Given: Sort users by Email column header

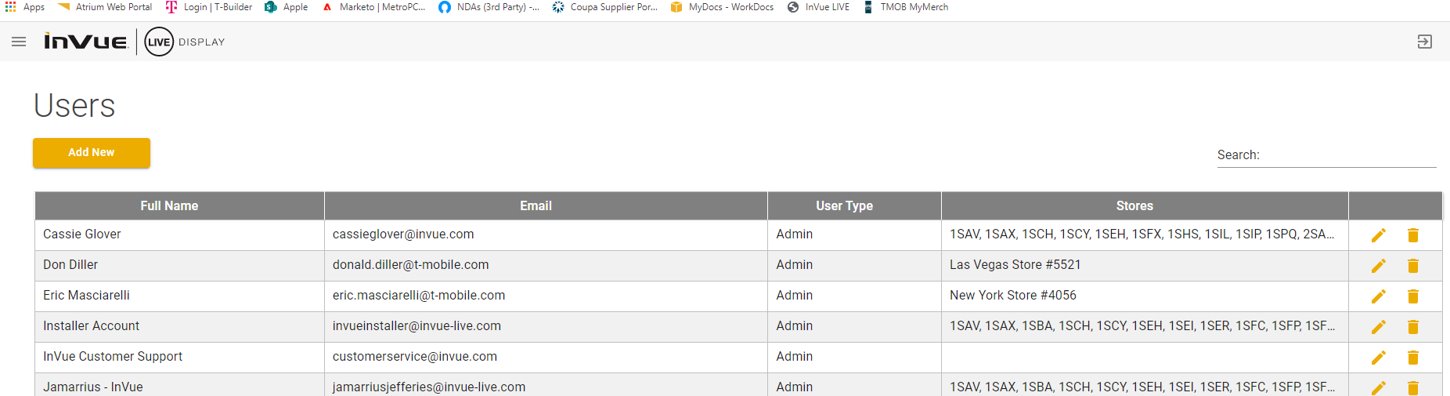Looking at the screenshot, I should click(x=536, y=206).
